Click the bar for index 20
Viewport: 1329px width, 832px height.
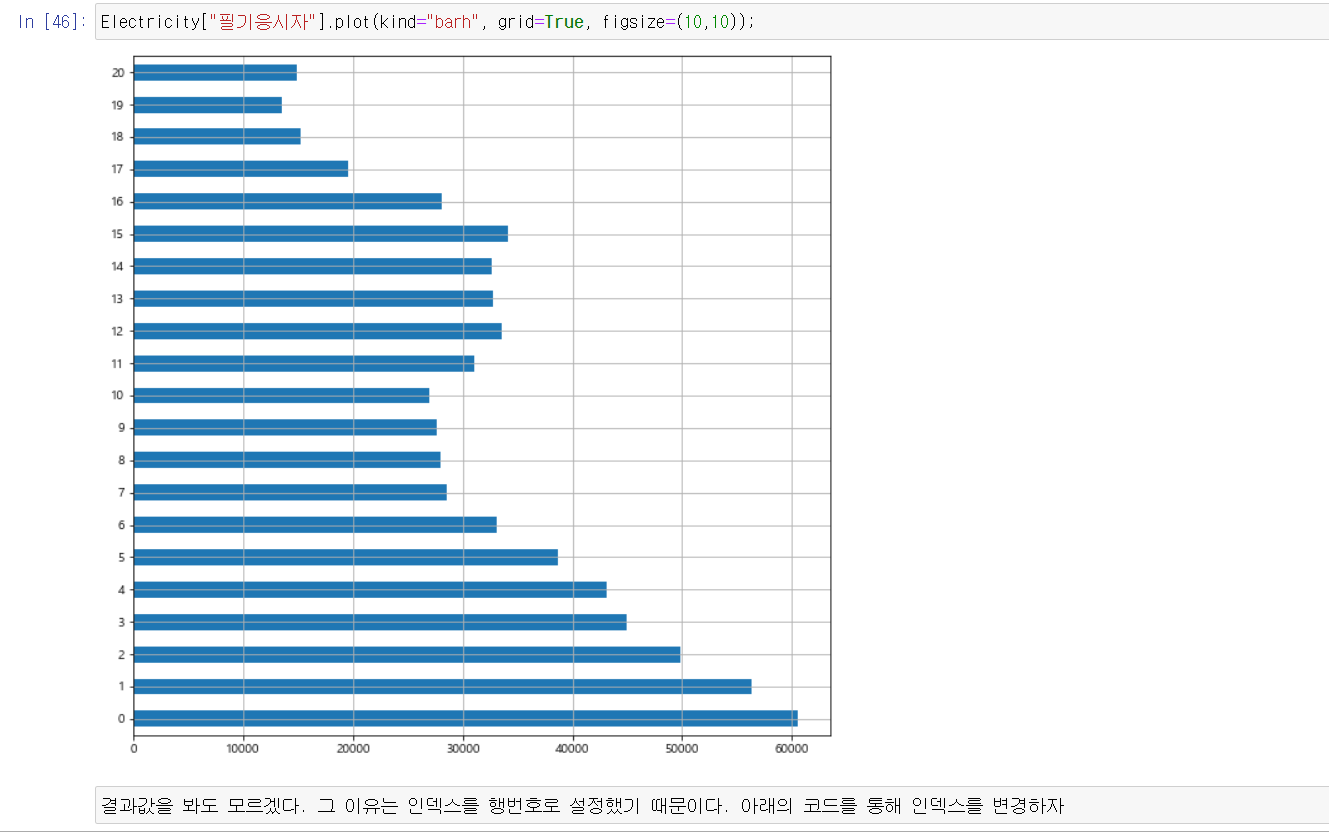point(215,73)
